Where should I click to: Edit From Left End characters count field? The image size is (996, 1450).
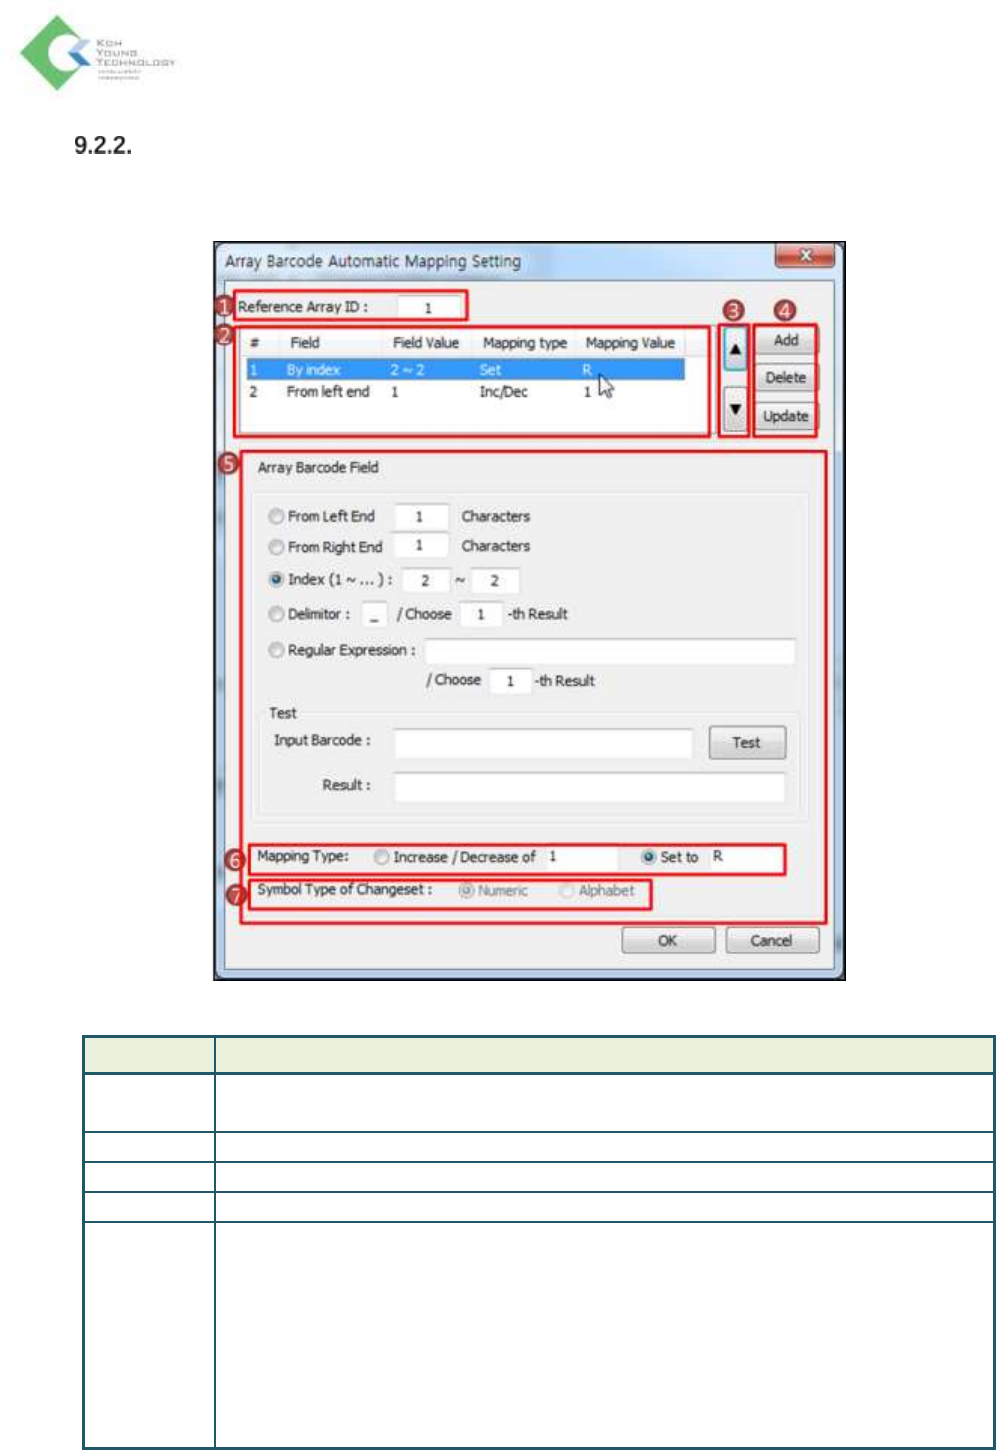(420, 517)
